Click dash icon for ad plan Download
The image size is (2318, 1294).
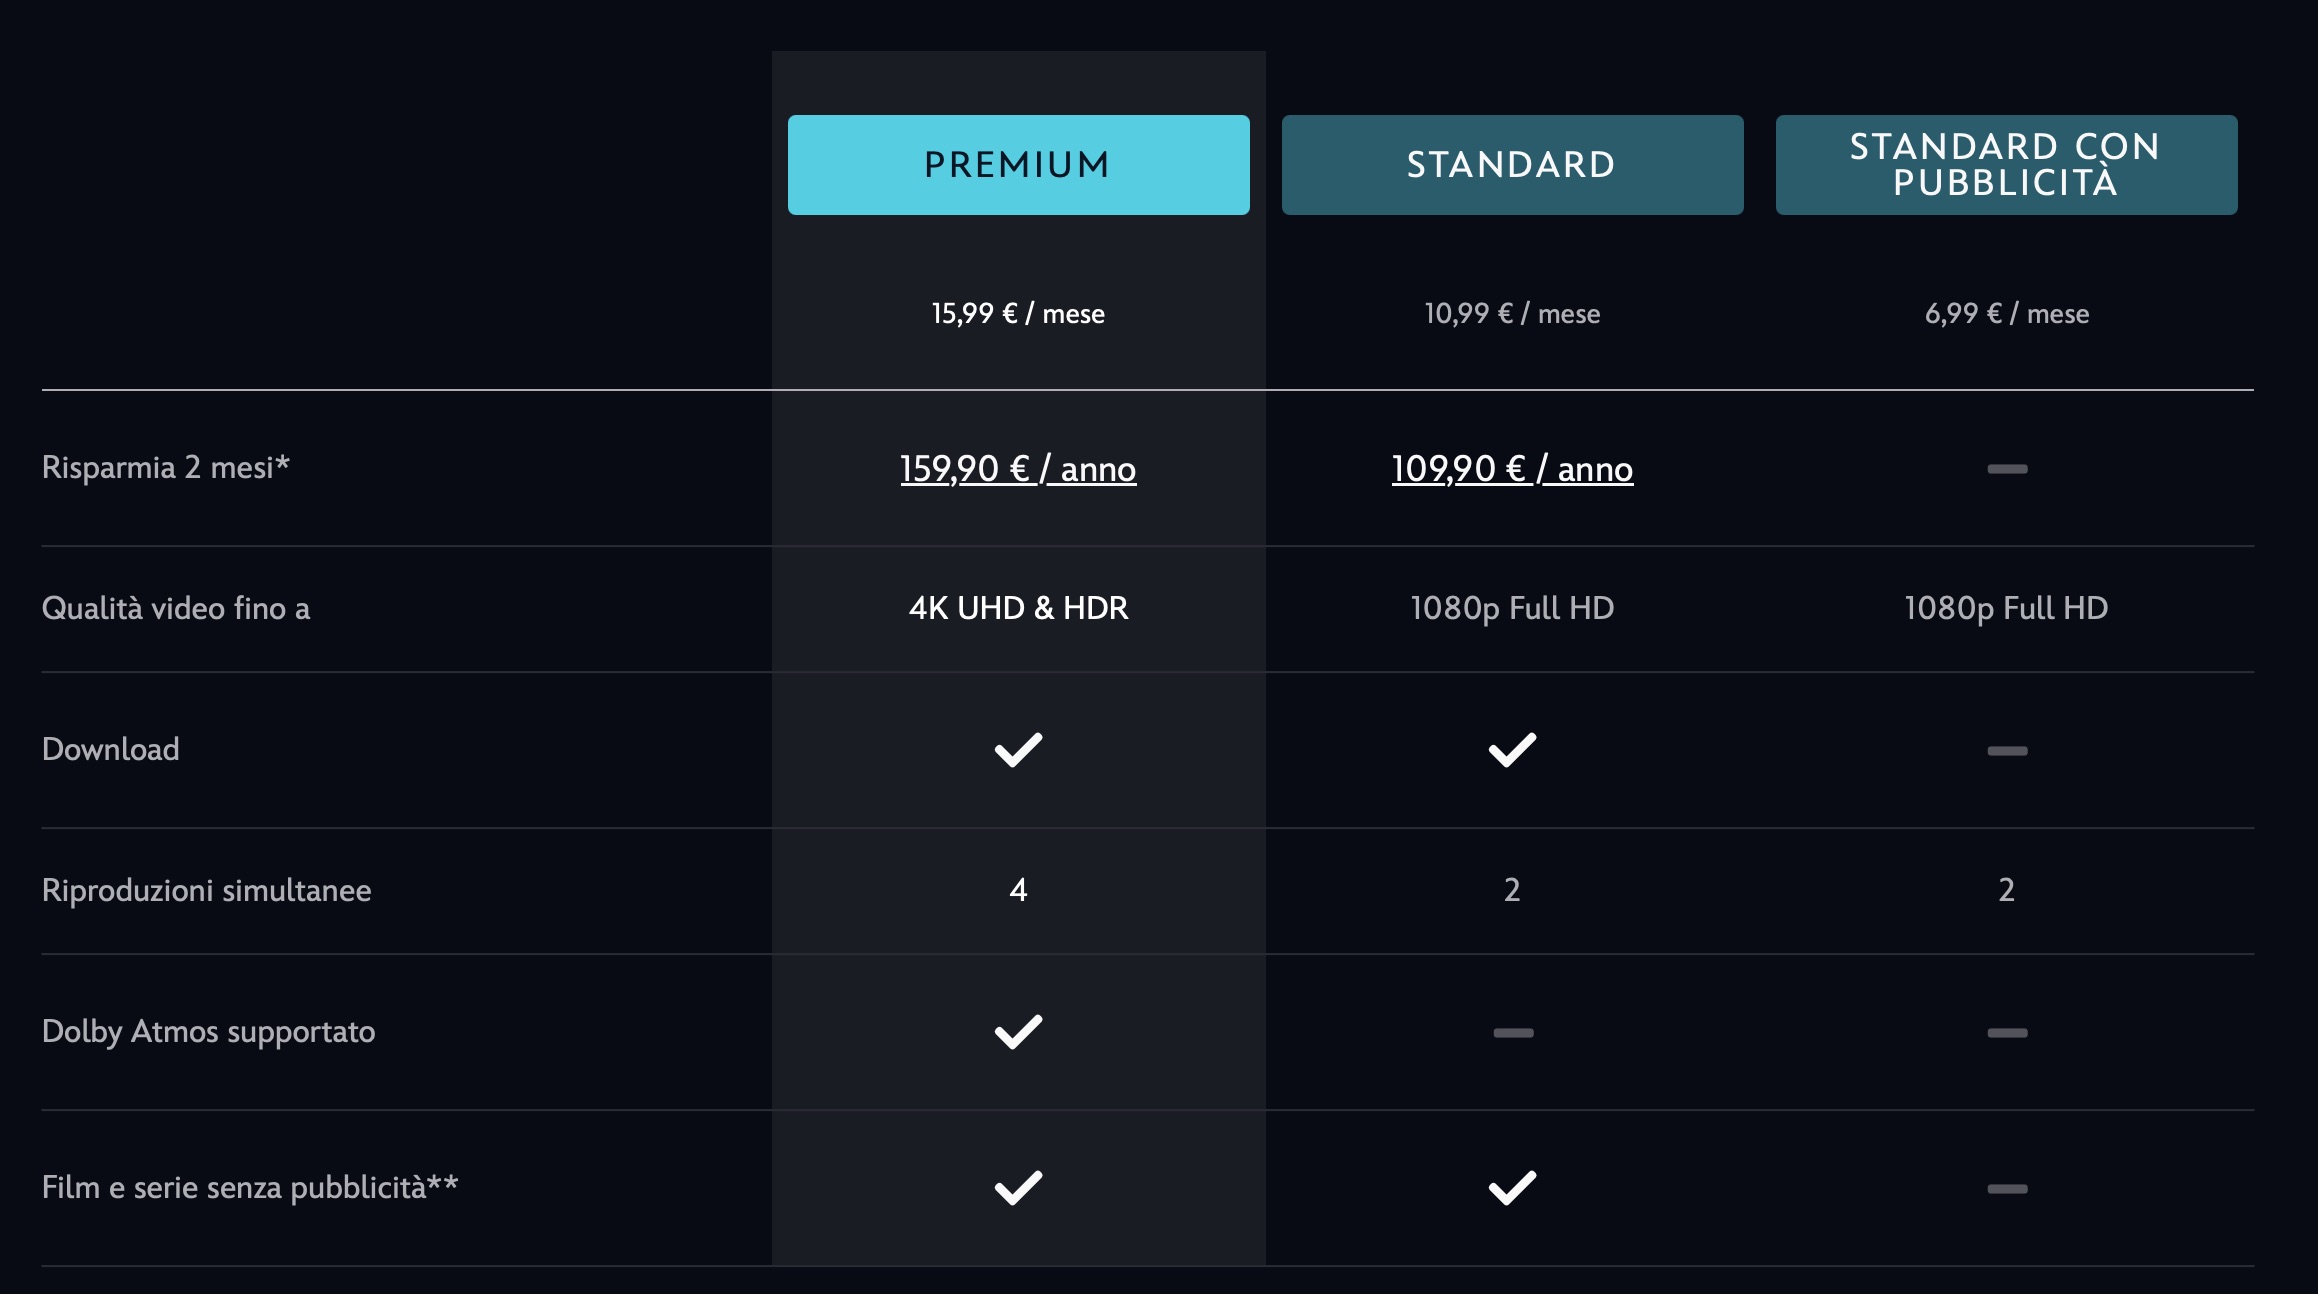[x=2007, y=751]
